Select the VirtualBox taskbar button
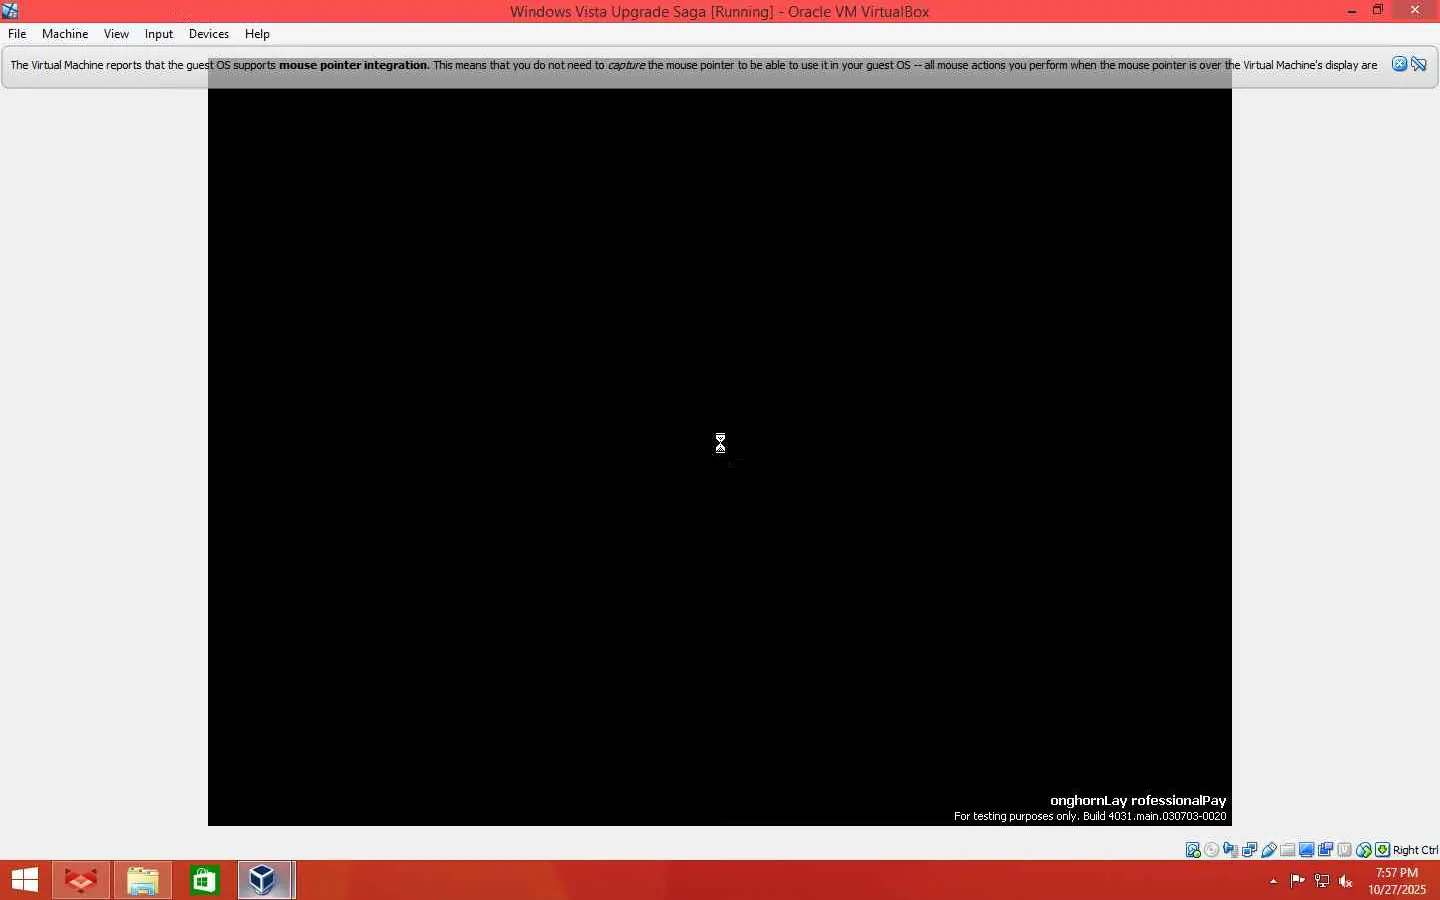 pos(265,880)
